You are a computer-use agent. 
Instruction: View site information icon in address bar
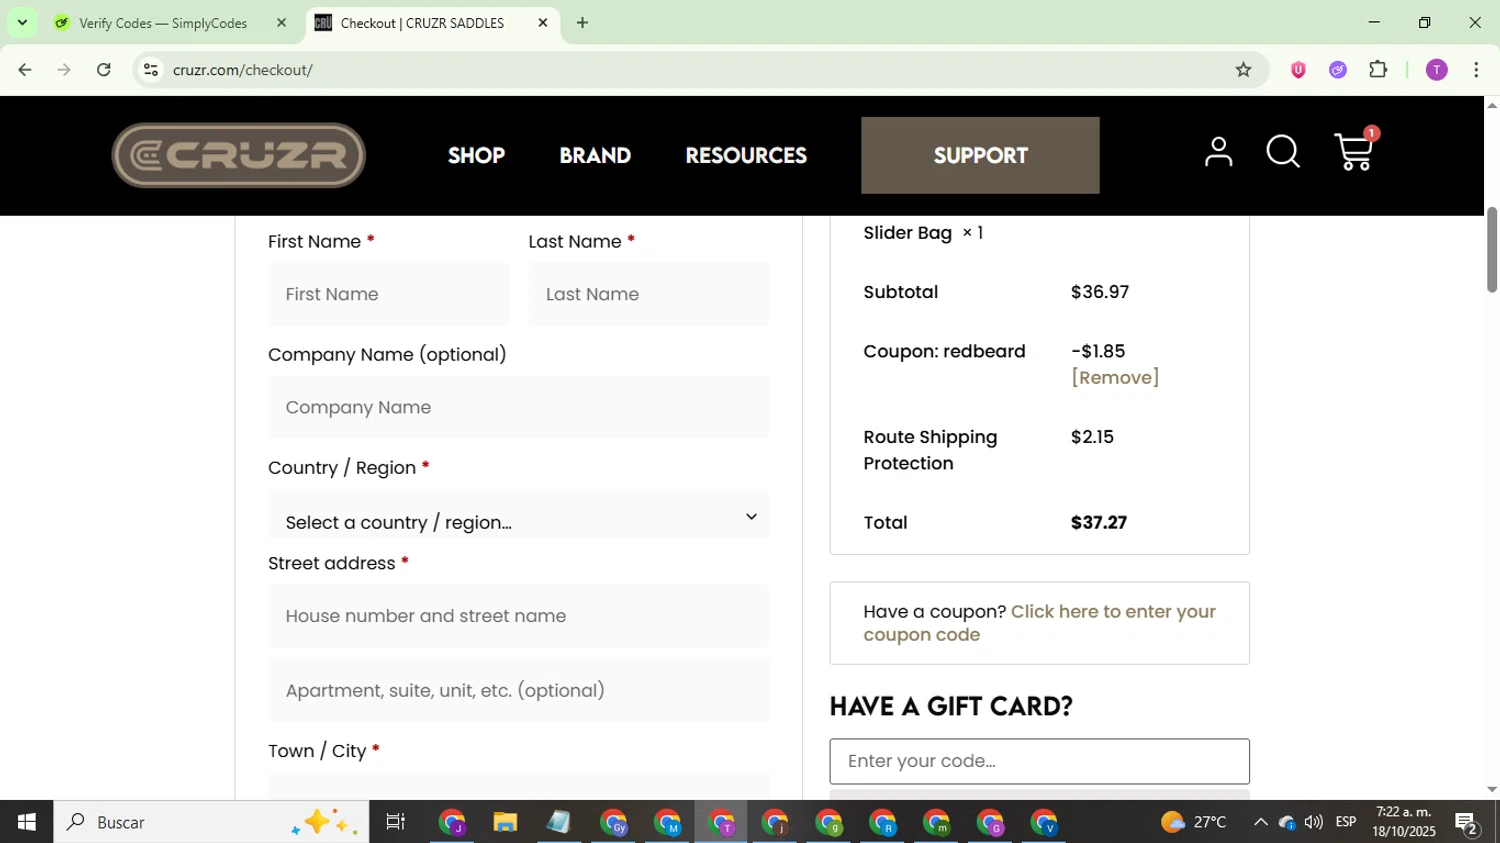[x=151, y=70]
